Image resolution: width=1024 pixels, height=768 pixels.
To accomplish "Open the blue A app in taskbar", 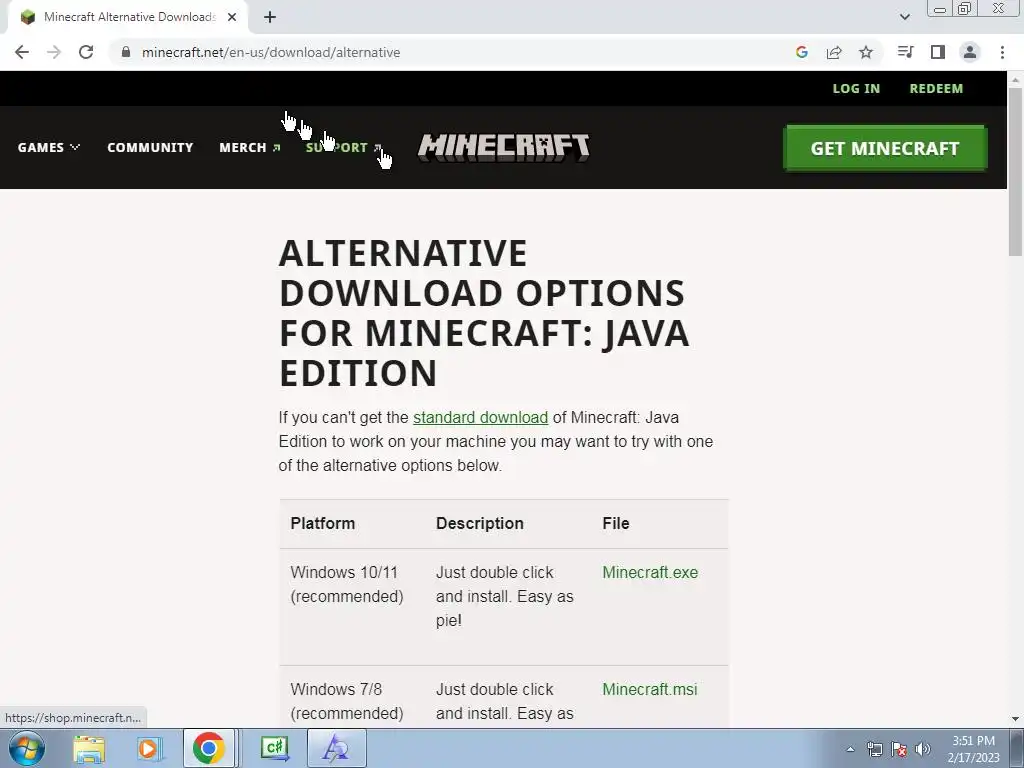I will (337, 748).
